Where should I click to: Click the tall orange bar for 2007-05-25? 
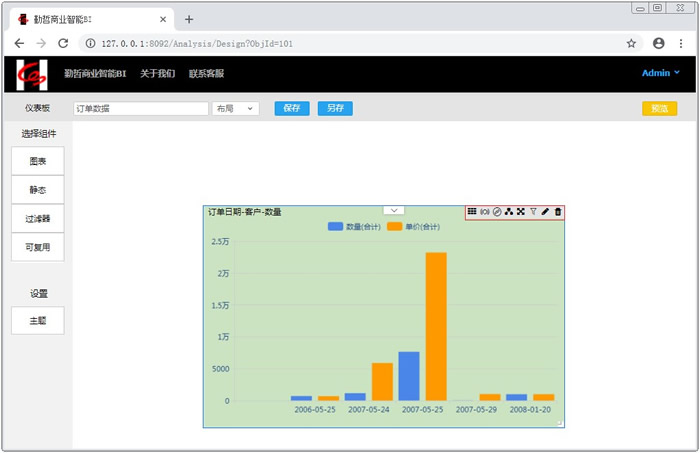[x=436, y=326]
